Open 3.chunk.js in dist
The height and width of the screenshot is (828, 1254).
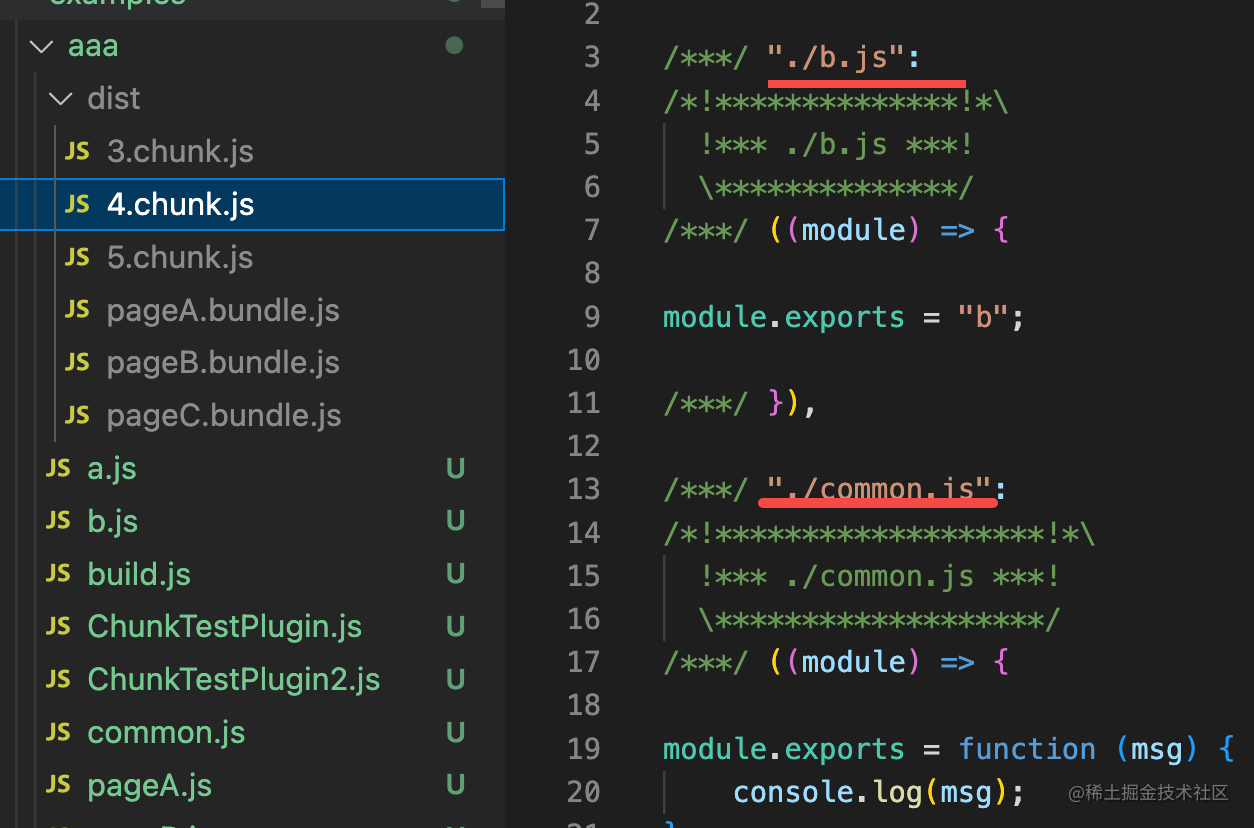click(180, 151)
